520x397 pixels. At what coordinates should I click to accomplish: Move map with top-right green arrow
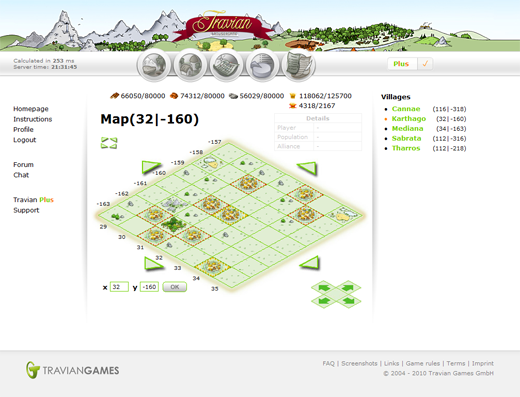point(307,168)
